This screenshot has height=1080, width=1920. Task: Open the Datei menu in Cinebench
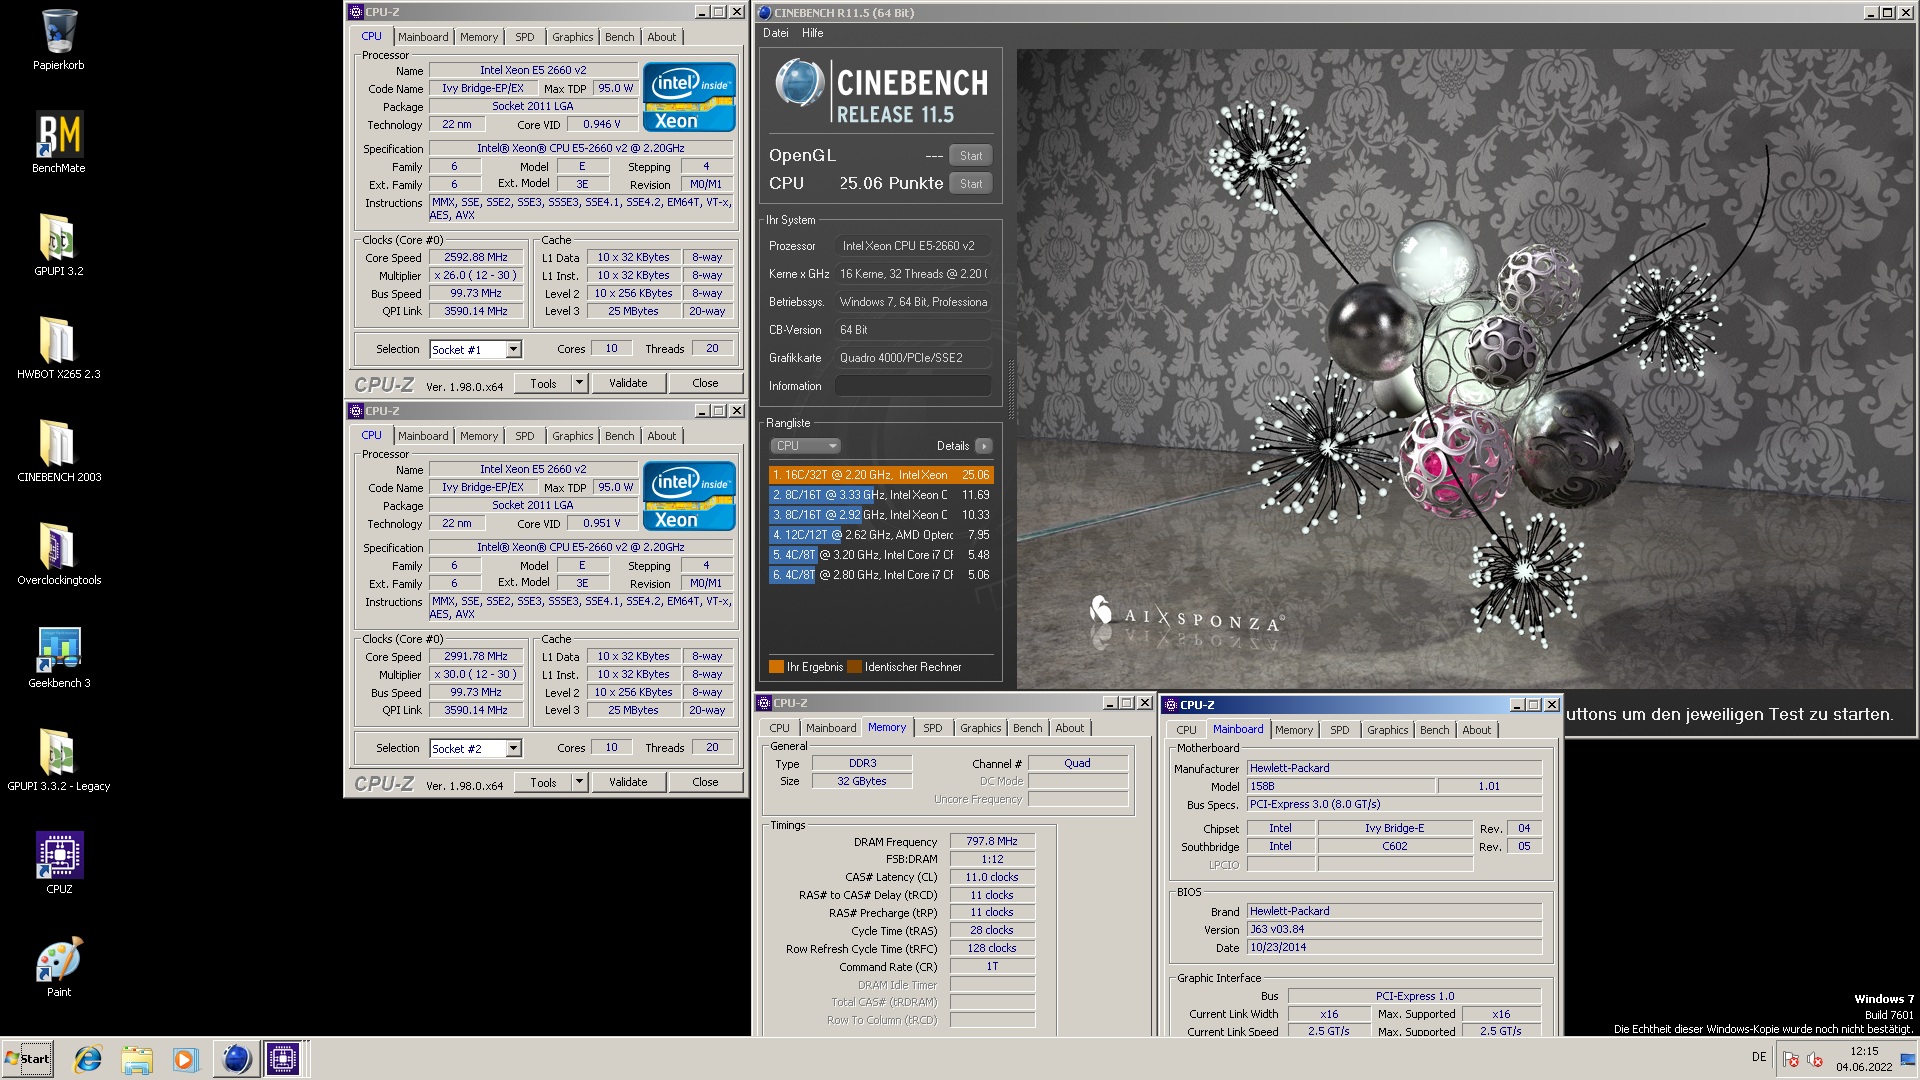[x=776, y=33]
